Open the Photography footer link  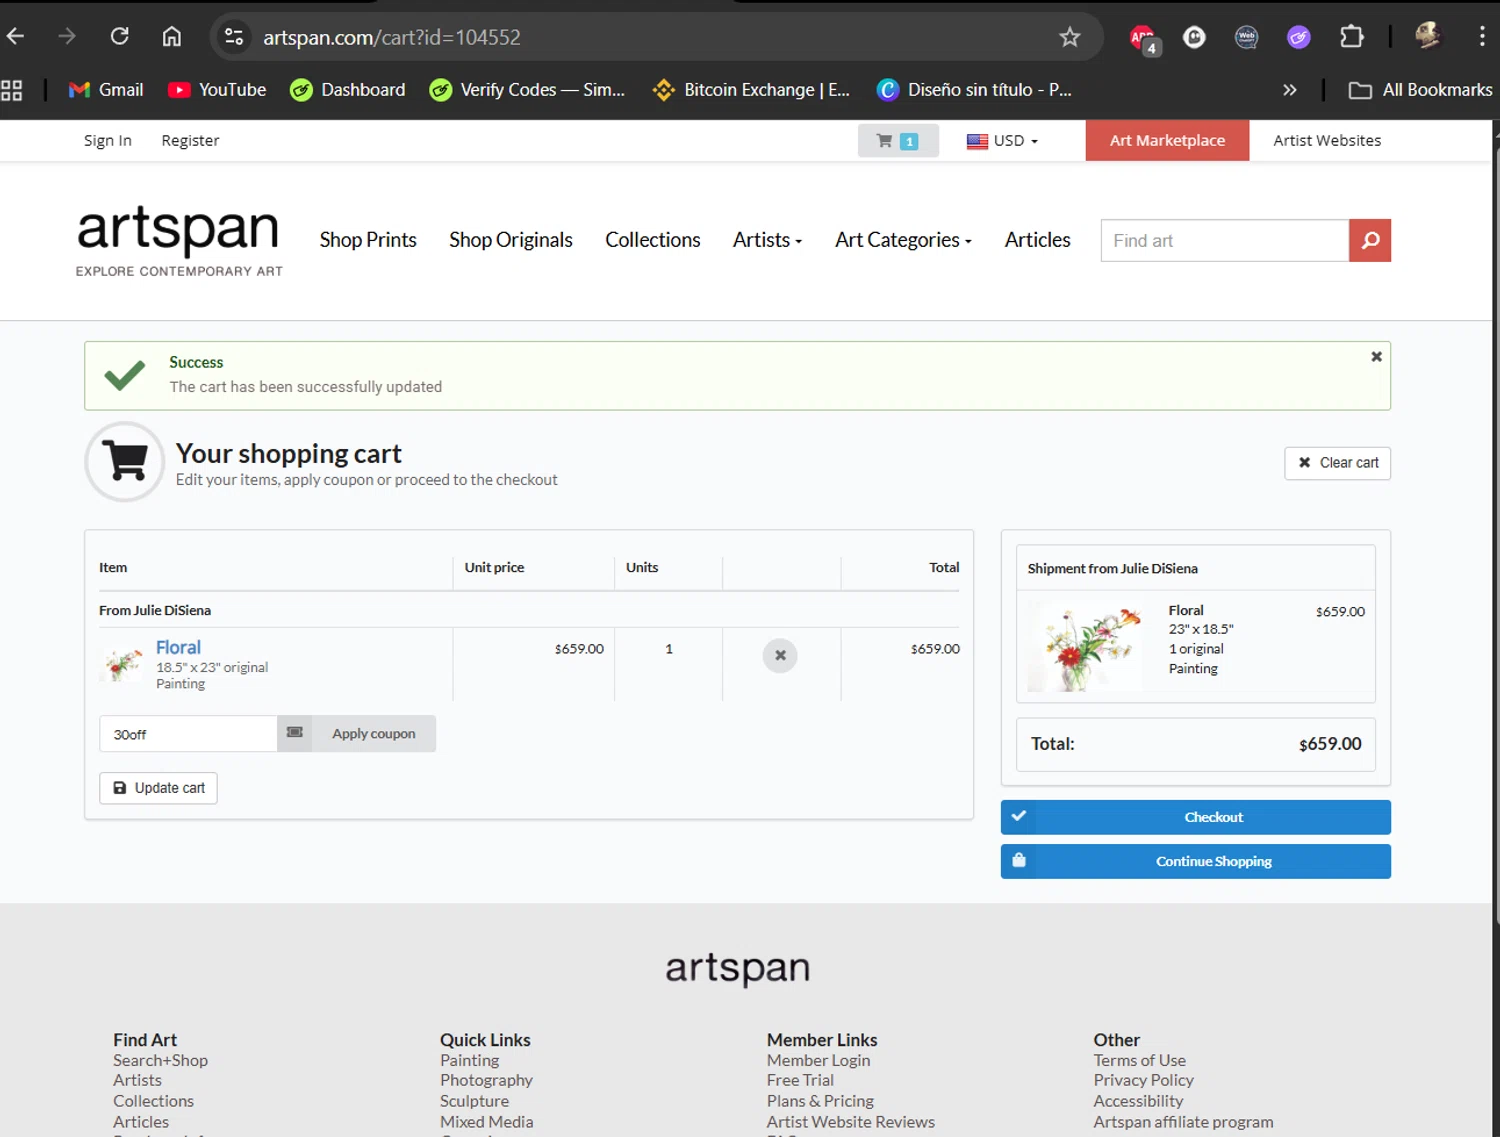(486, 1080)
